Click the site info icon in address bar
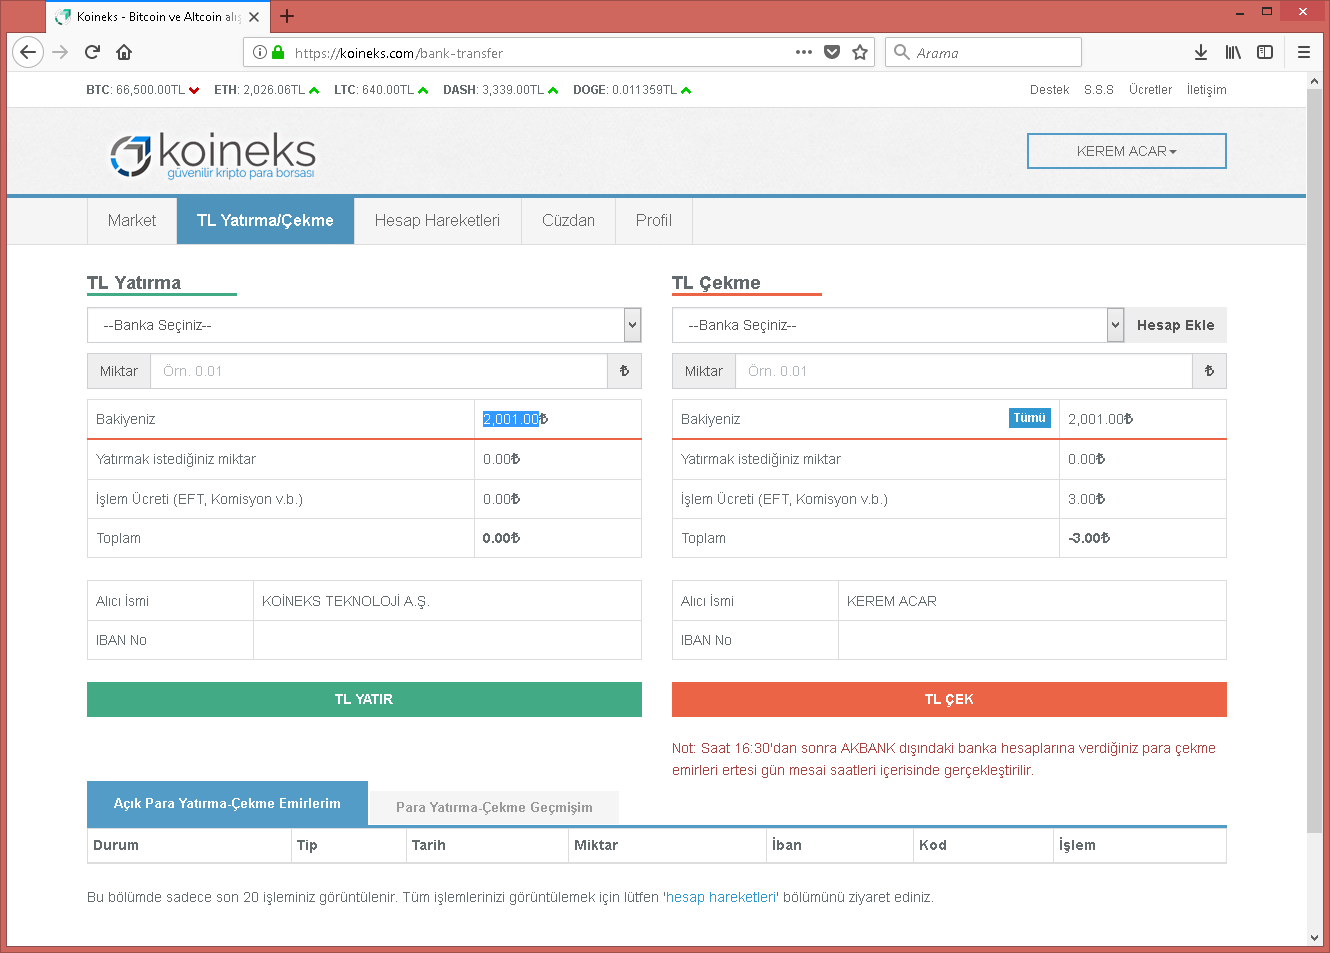The image size is (1330, 953). (x=260, y=52)
